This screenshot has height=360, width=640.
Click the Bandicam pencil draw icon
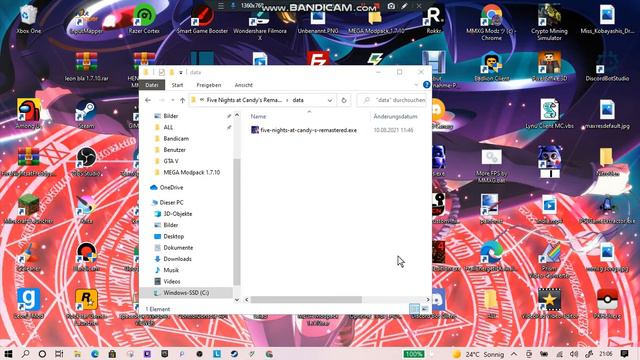pyautogui.click(x=404, y=6)
